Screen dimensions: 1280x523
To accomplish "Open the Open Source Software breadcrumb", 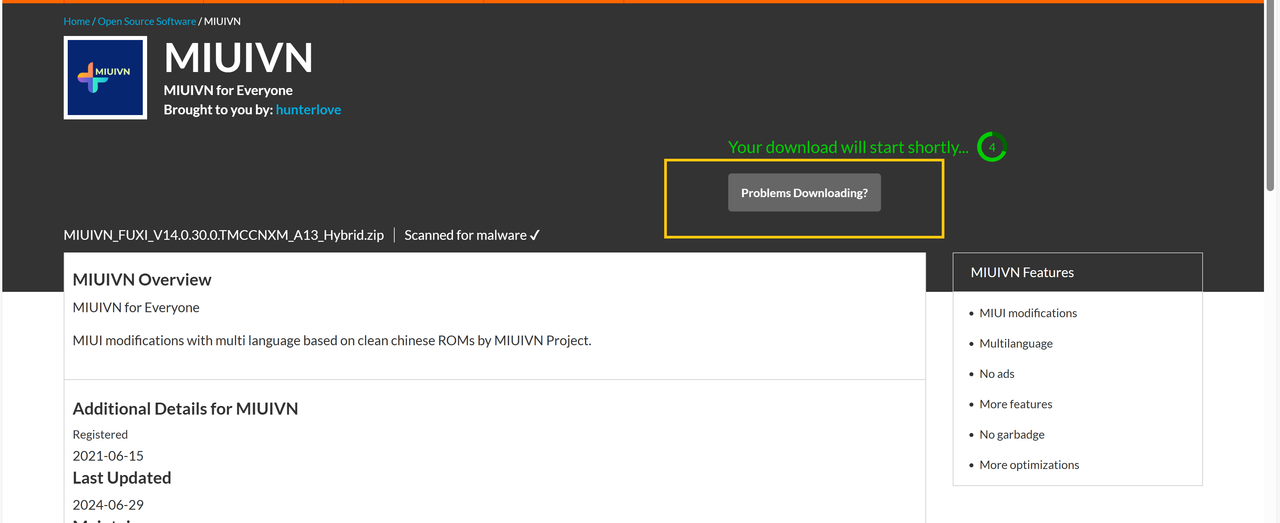I will pos(147,21).
